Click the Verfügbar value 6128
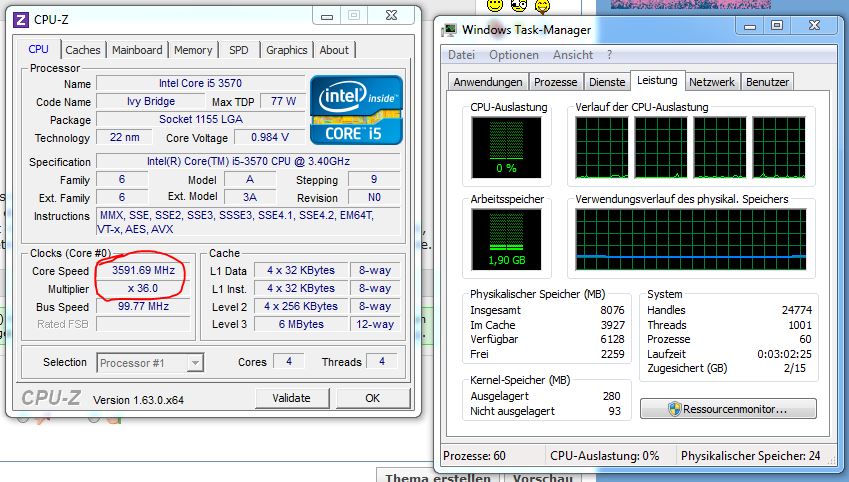The image size is (849, 482). point(612,339)
